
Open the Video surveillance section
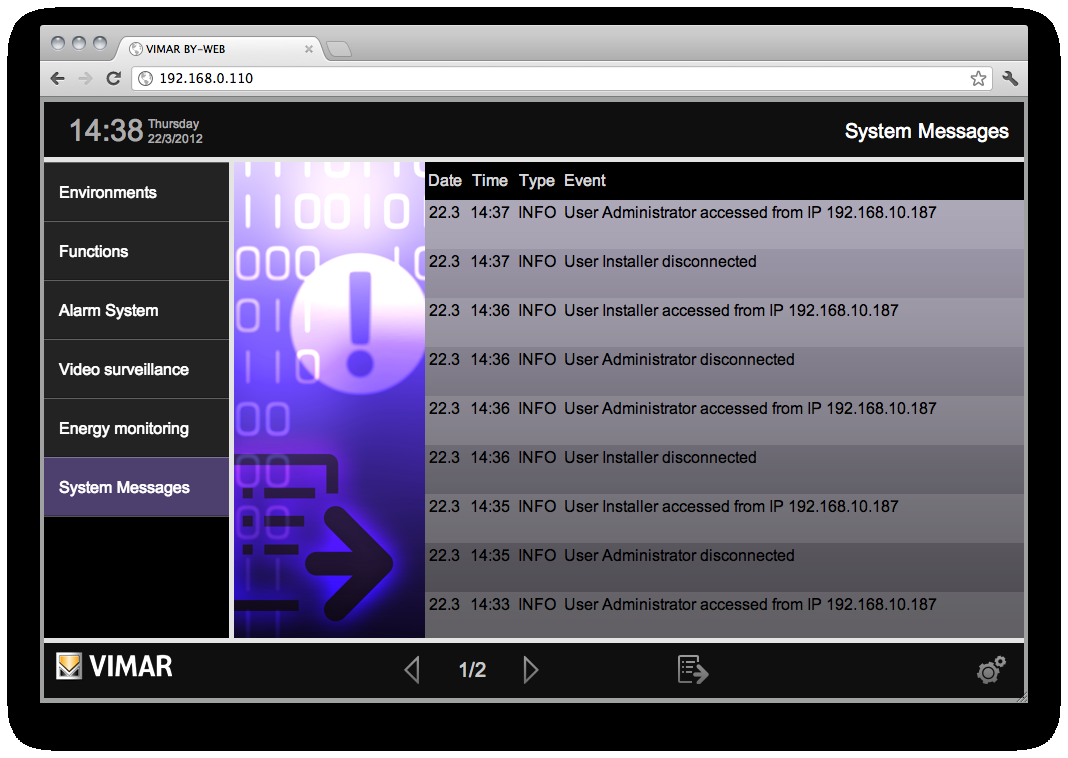click(136, 369)
